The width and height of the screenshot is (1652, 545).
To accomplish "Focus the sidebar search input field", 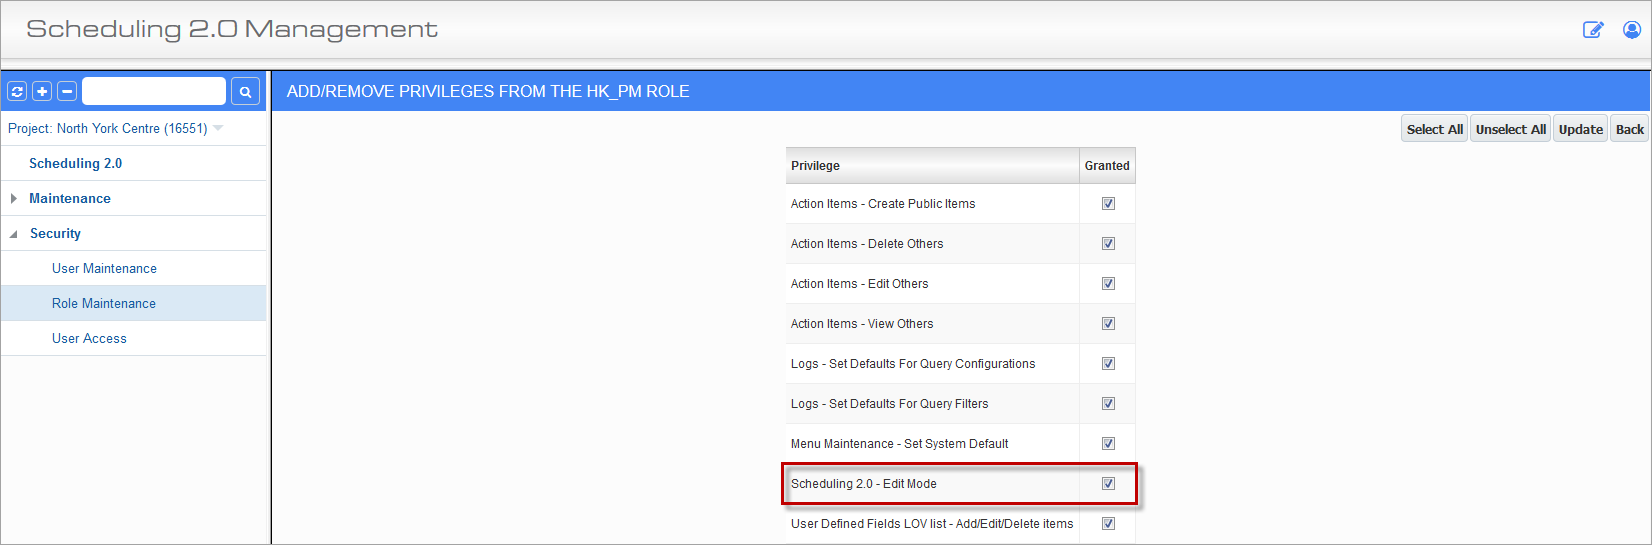I will point(154,91).
